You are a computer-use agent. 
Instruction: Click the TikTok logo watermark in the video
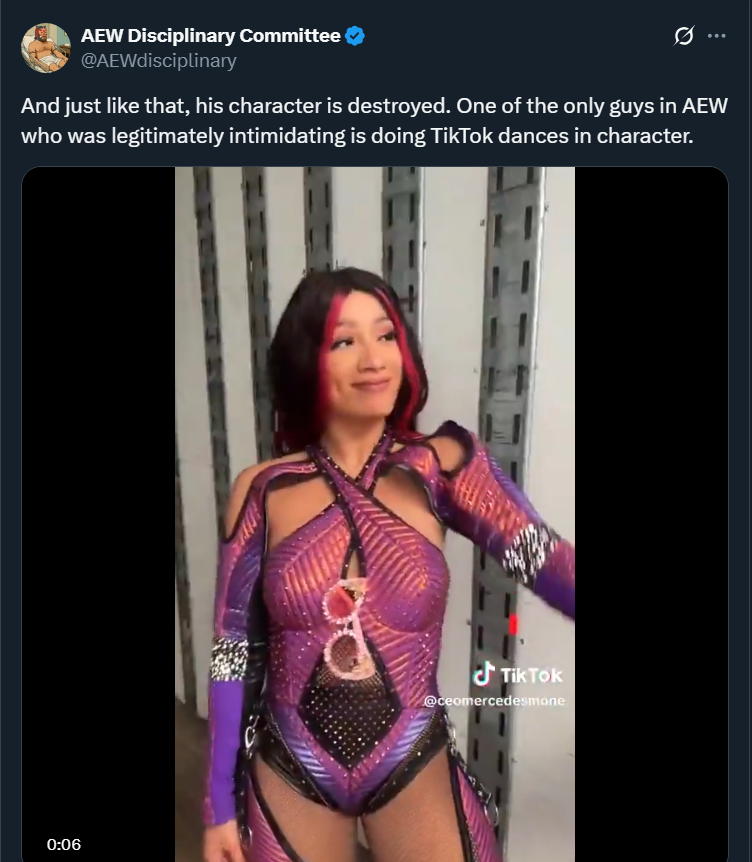tap(484, 674)
